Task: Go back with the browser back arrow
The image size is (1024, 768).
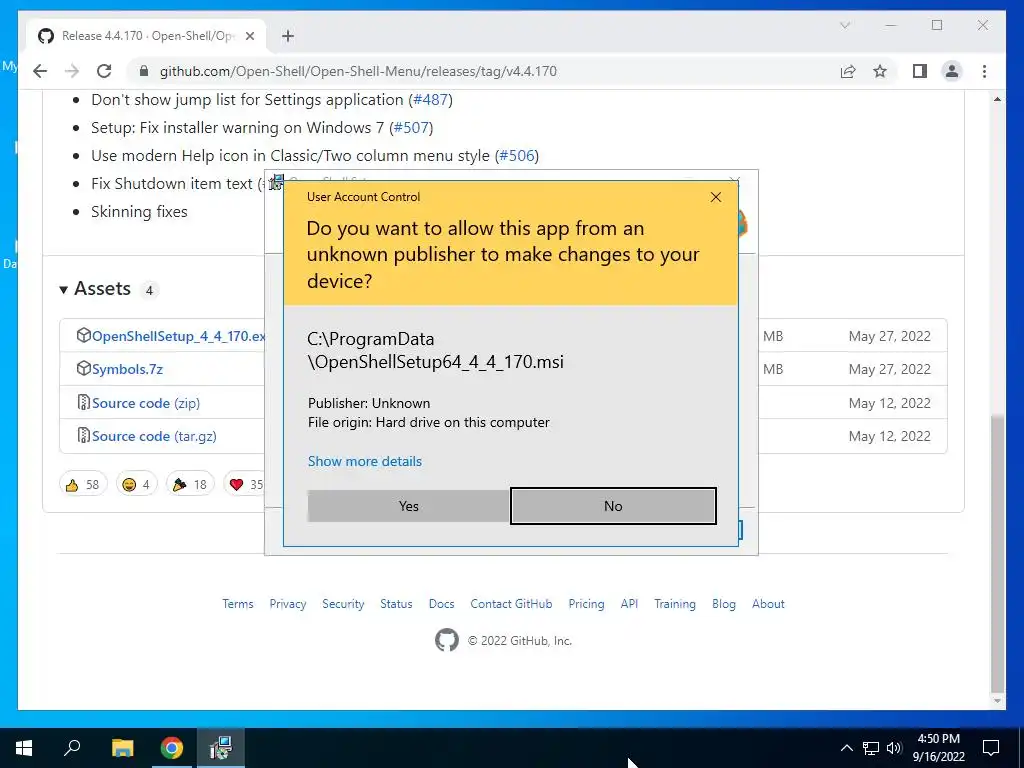Action: pyautogui.click(x=40, y=71)
